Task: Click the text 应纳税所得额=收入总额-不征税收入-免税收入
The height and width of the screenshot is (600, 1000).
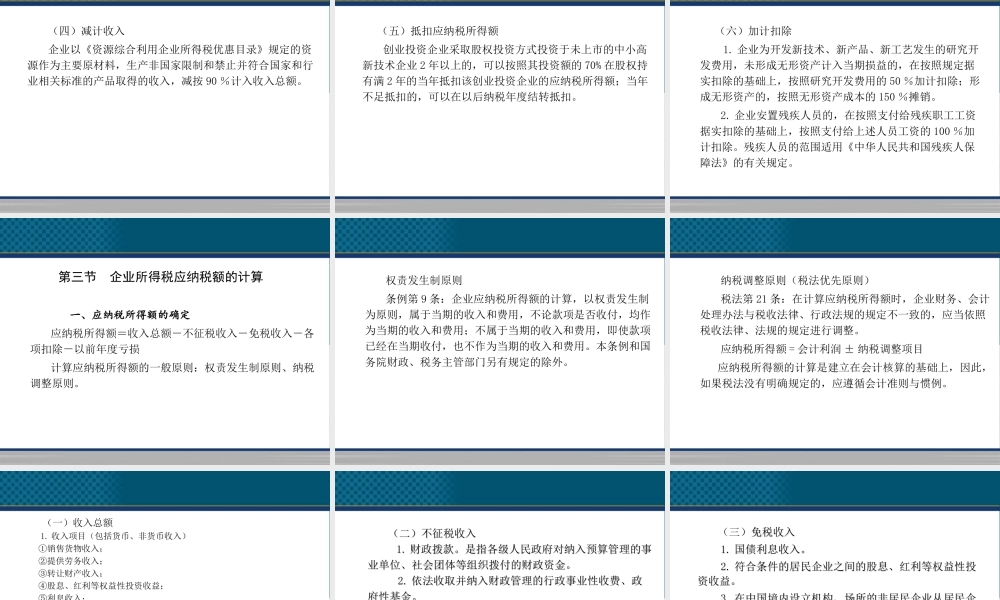Action: [x=164, y=331]
